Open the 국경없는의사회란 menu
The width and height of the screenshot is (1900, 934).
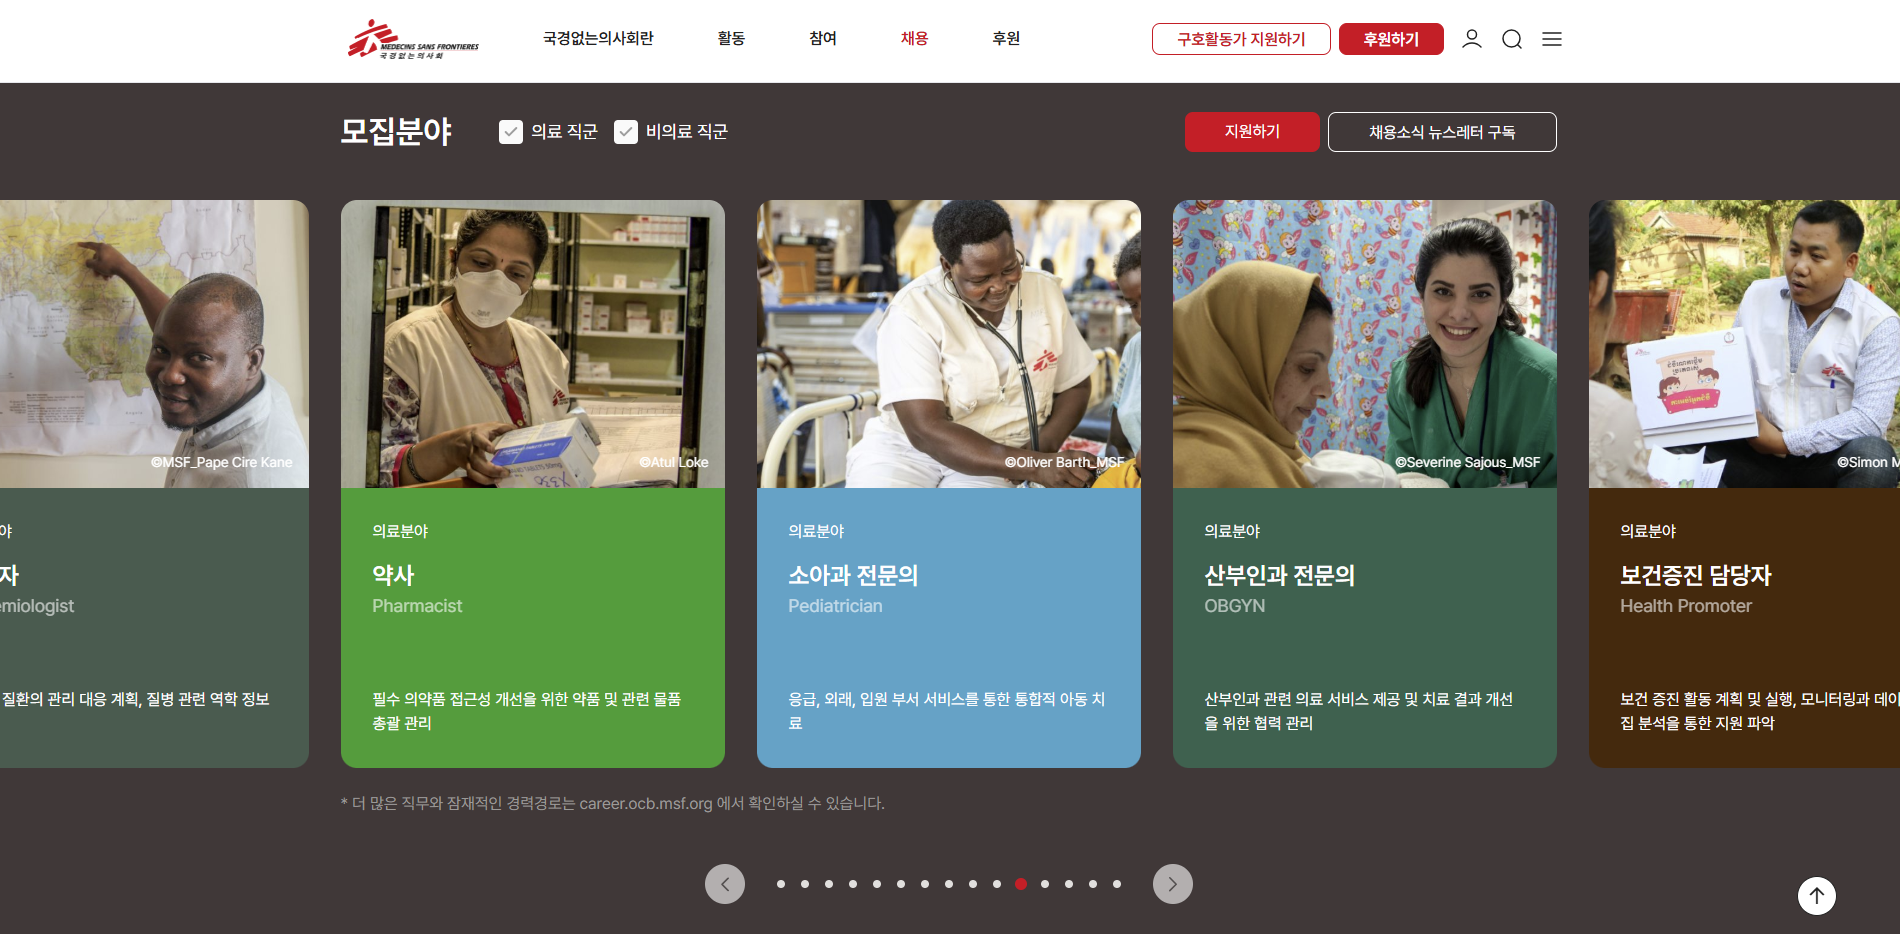point(598,39)
